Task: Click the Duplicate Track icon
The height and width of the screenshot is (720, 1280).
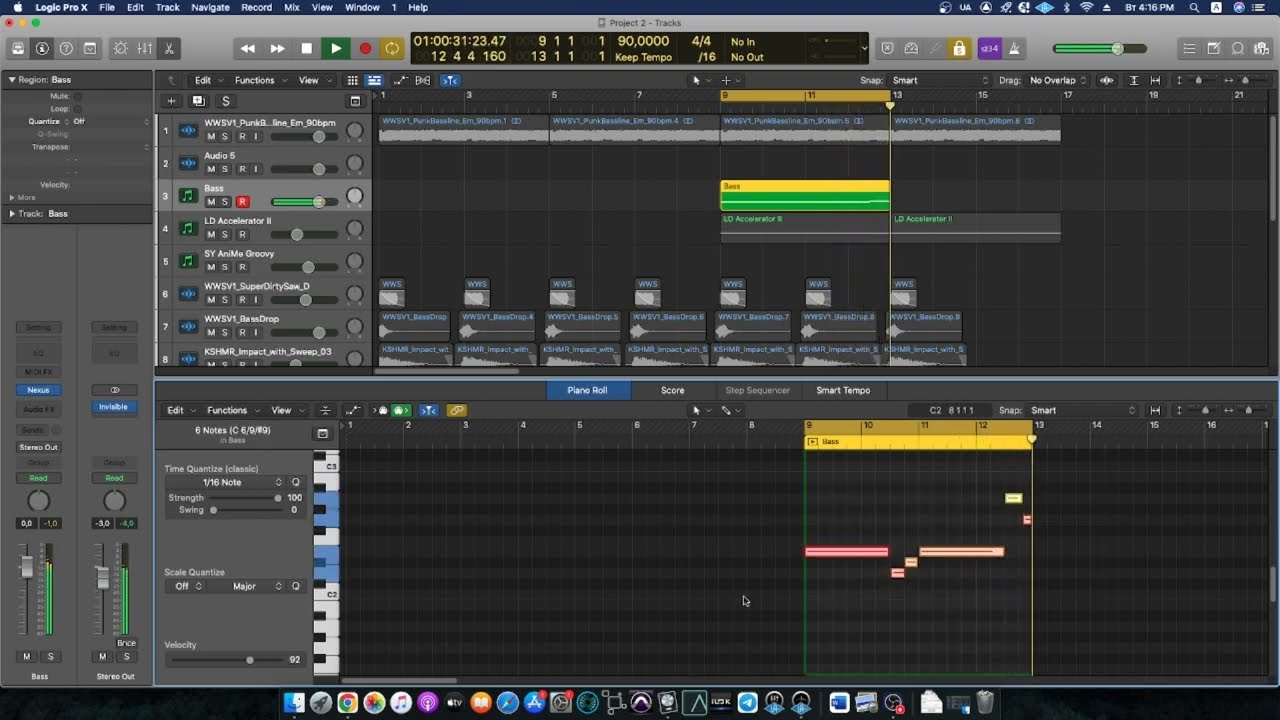Action: click(x=198, y=101)
